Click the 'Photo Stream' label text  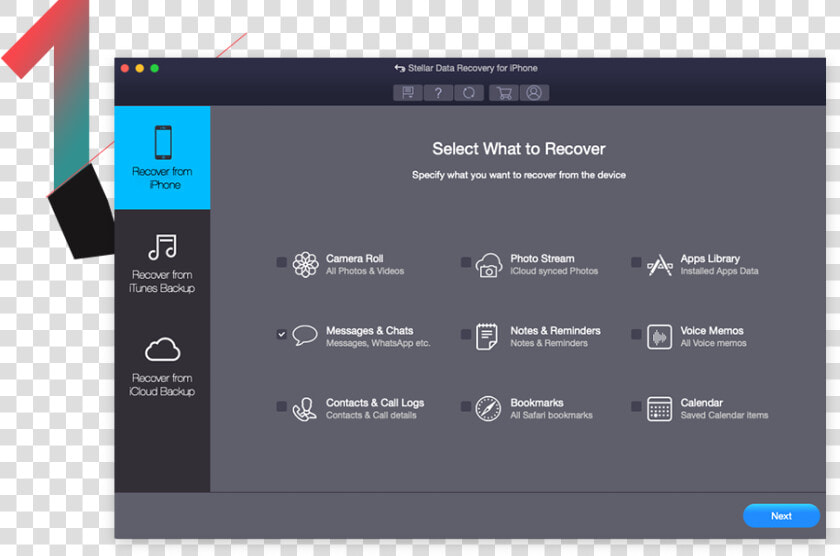pos(542,258)
